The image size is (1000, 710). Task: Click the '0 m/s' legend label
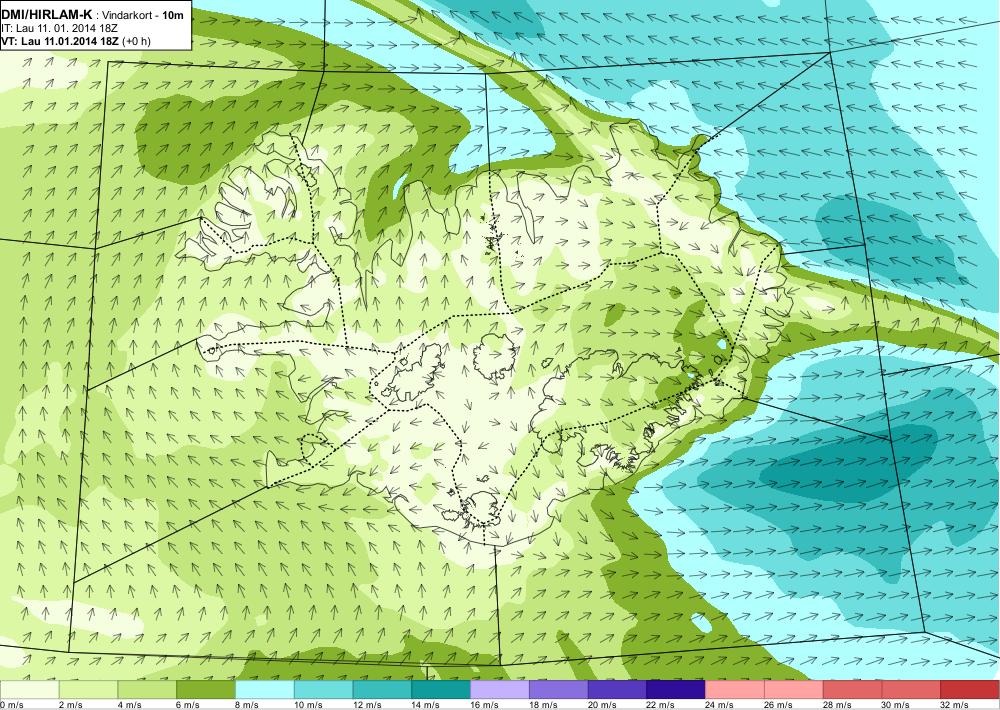click(12, 705)
